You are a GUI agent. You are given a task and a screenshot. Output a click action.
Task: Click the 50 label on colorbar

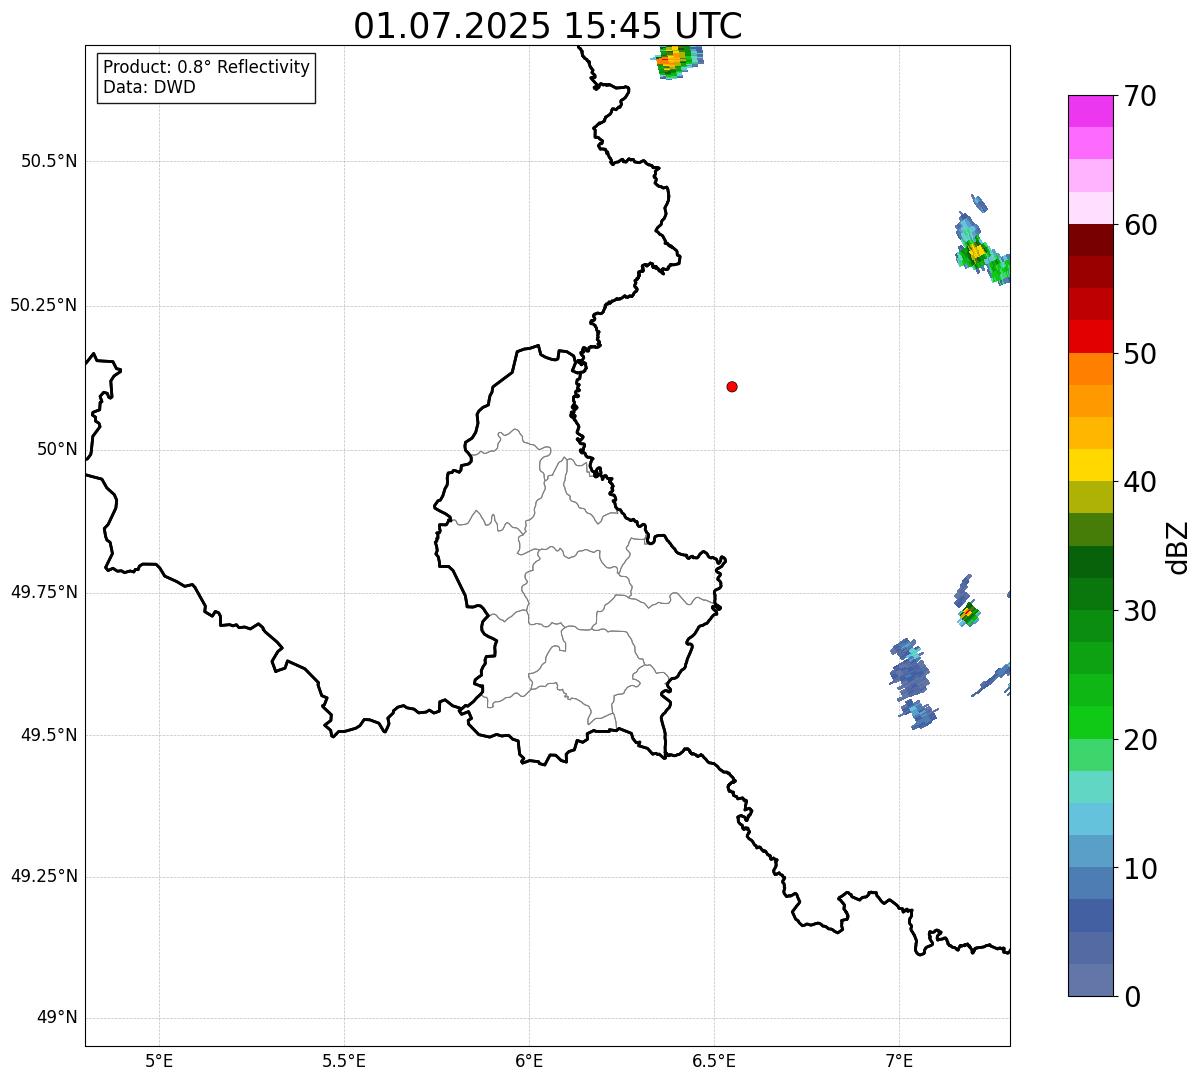pyautogui.click(x=1140, y=354)
